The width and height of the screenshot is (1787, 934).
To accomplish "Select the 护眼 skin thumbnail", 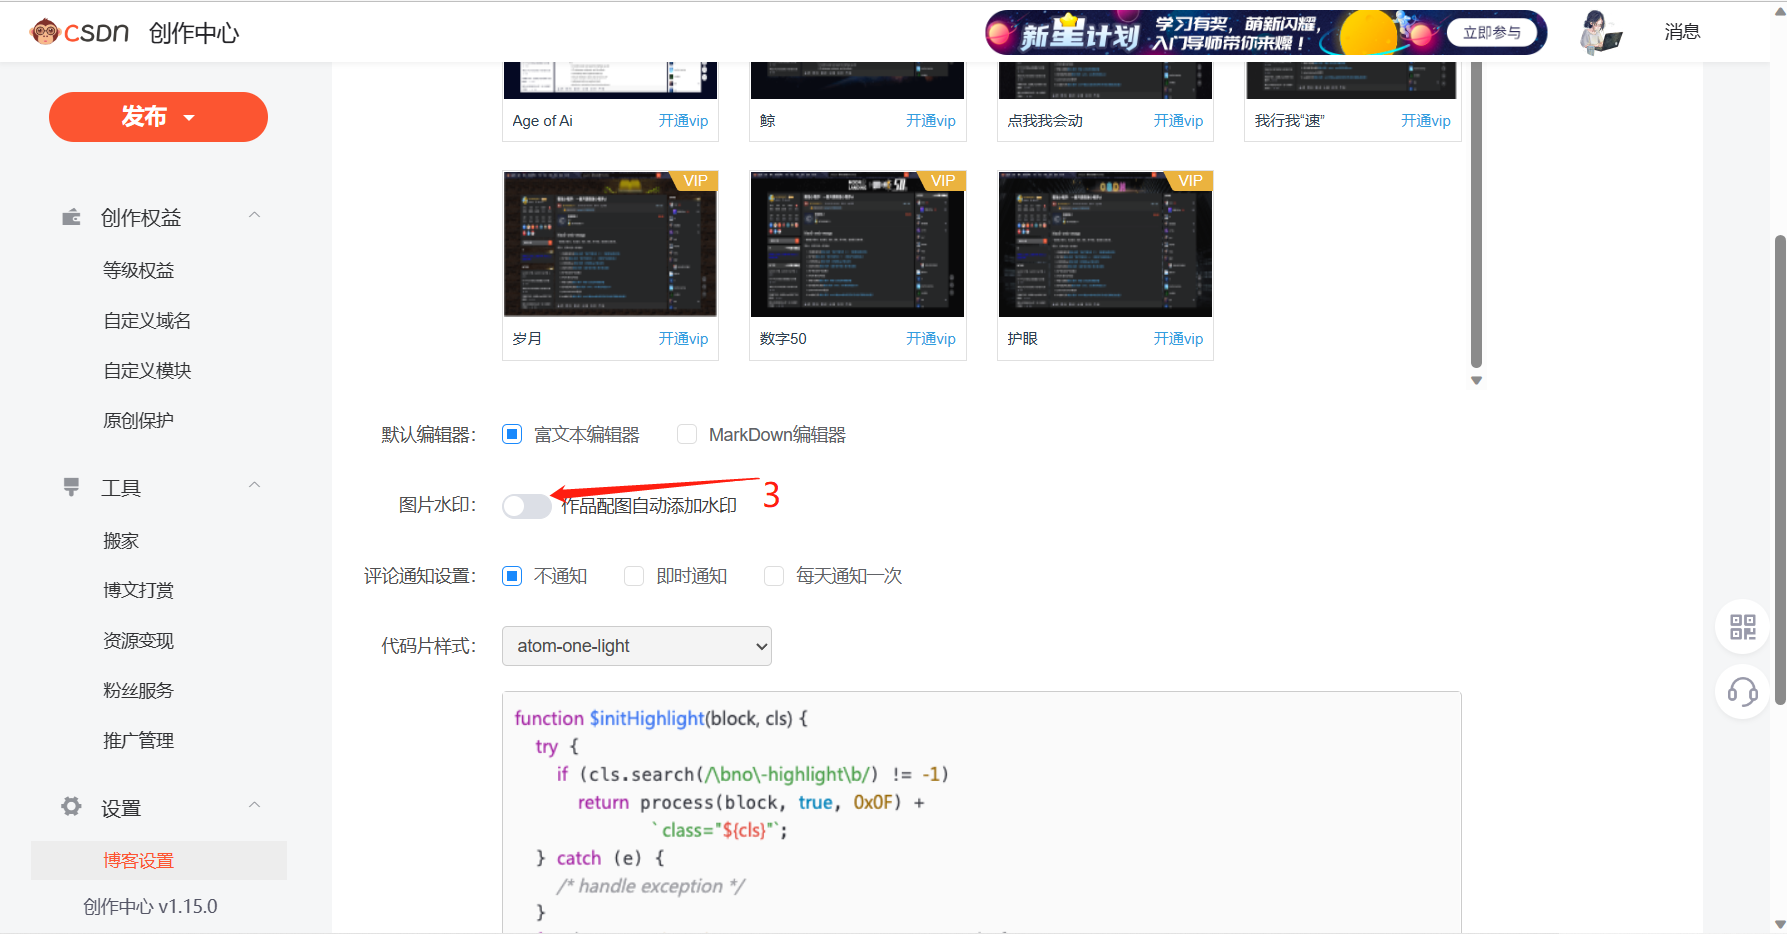I will click(1105, 244).
